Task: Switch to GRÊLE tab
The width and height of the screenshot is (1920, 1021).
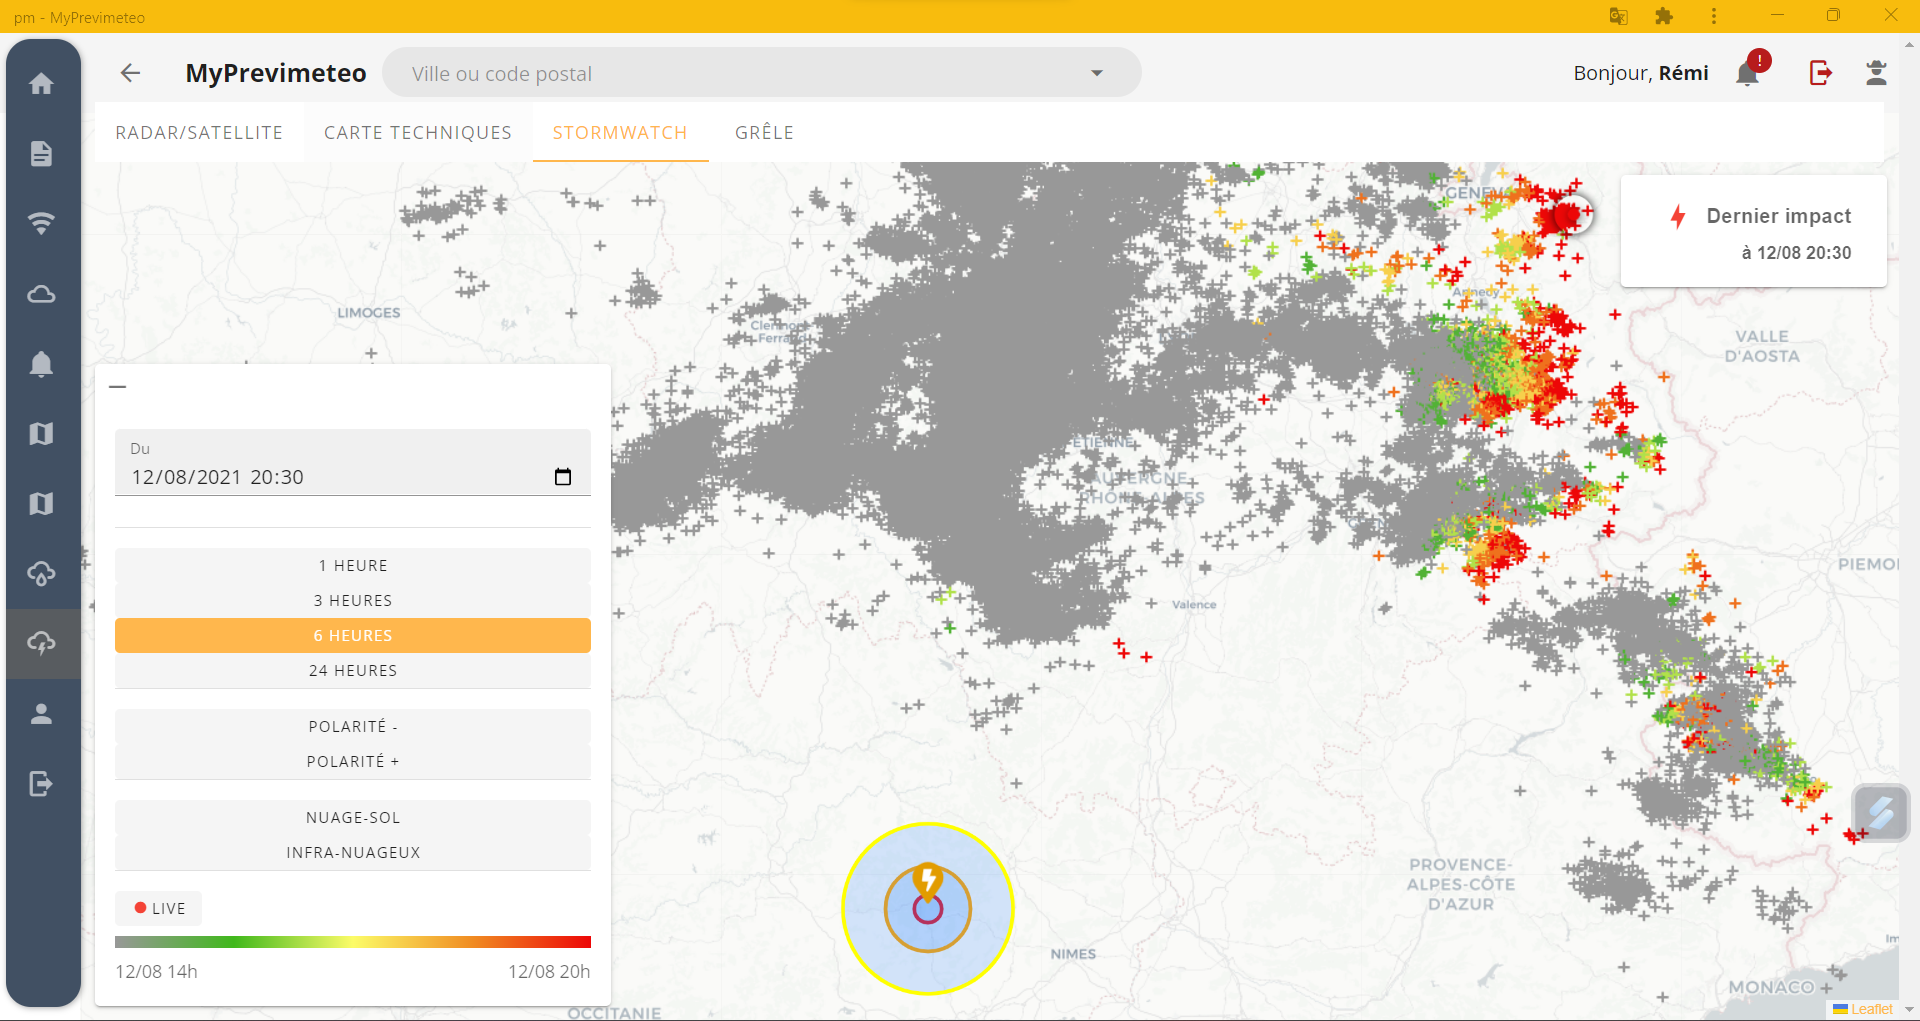Action: point(764,133)
